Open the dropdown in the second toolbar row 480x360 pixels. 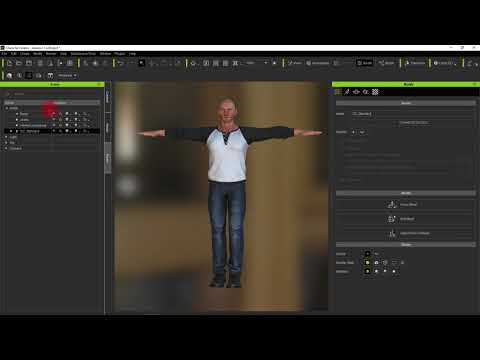[x=67, y=76]
